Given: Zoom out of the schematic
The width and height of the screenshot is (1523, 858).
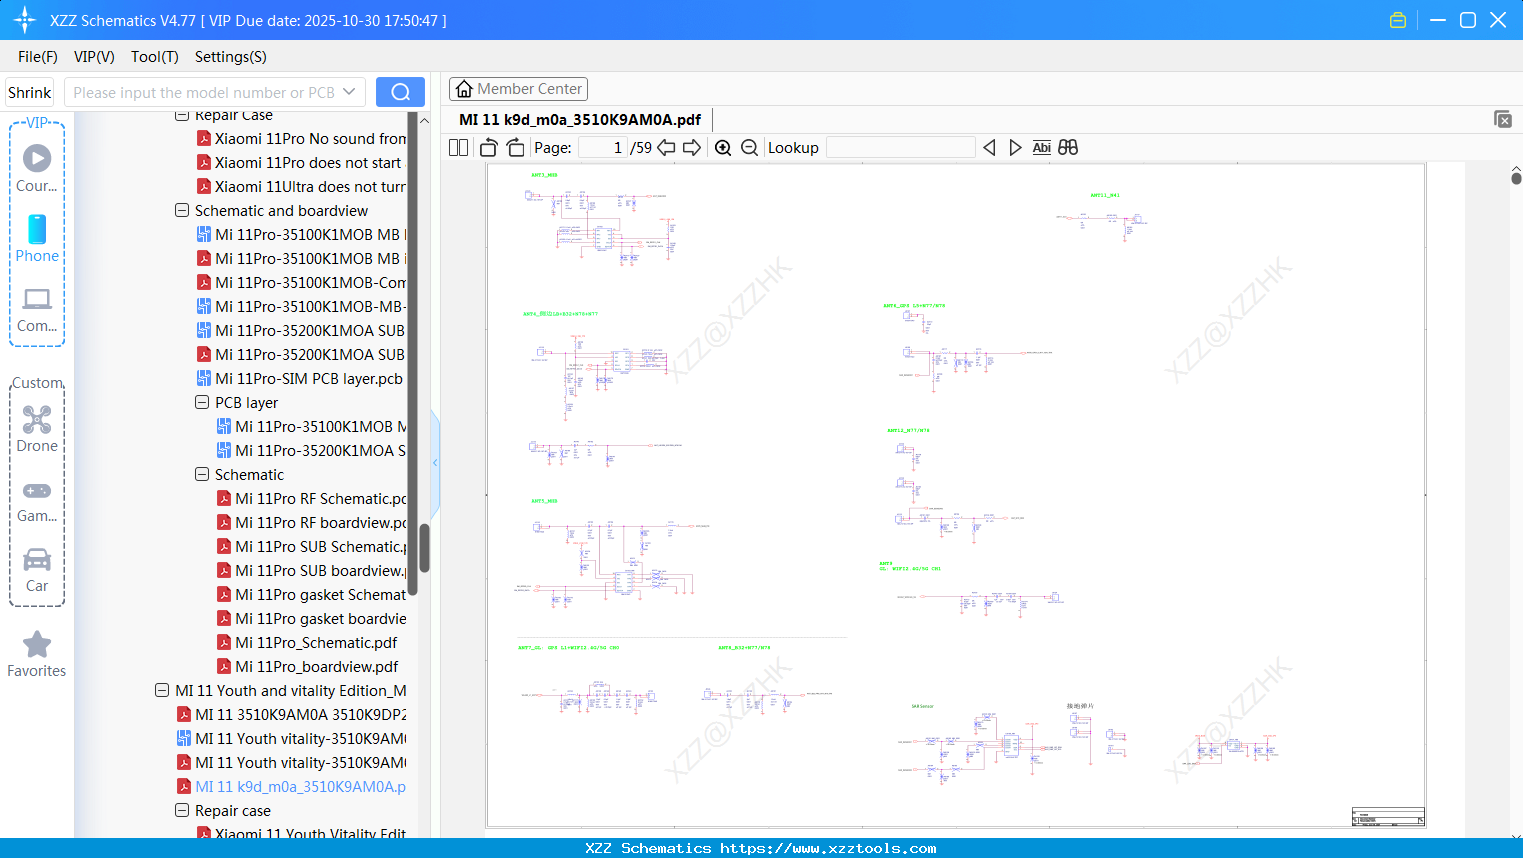Looking at the screenshot, I should (x=749, y=148).
